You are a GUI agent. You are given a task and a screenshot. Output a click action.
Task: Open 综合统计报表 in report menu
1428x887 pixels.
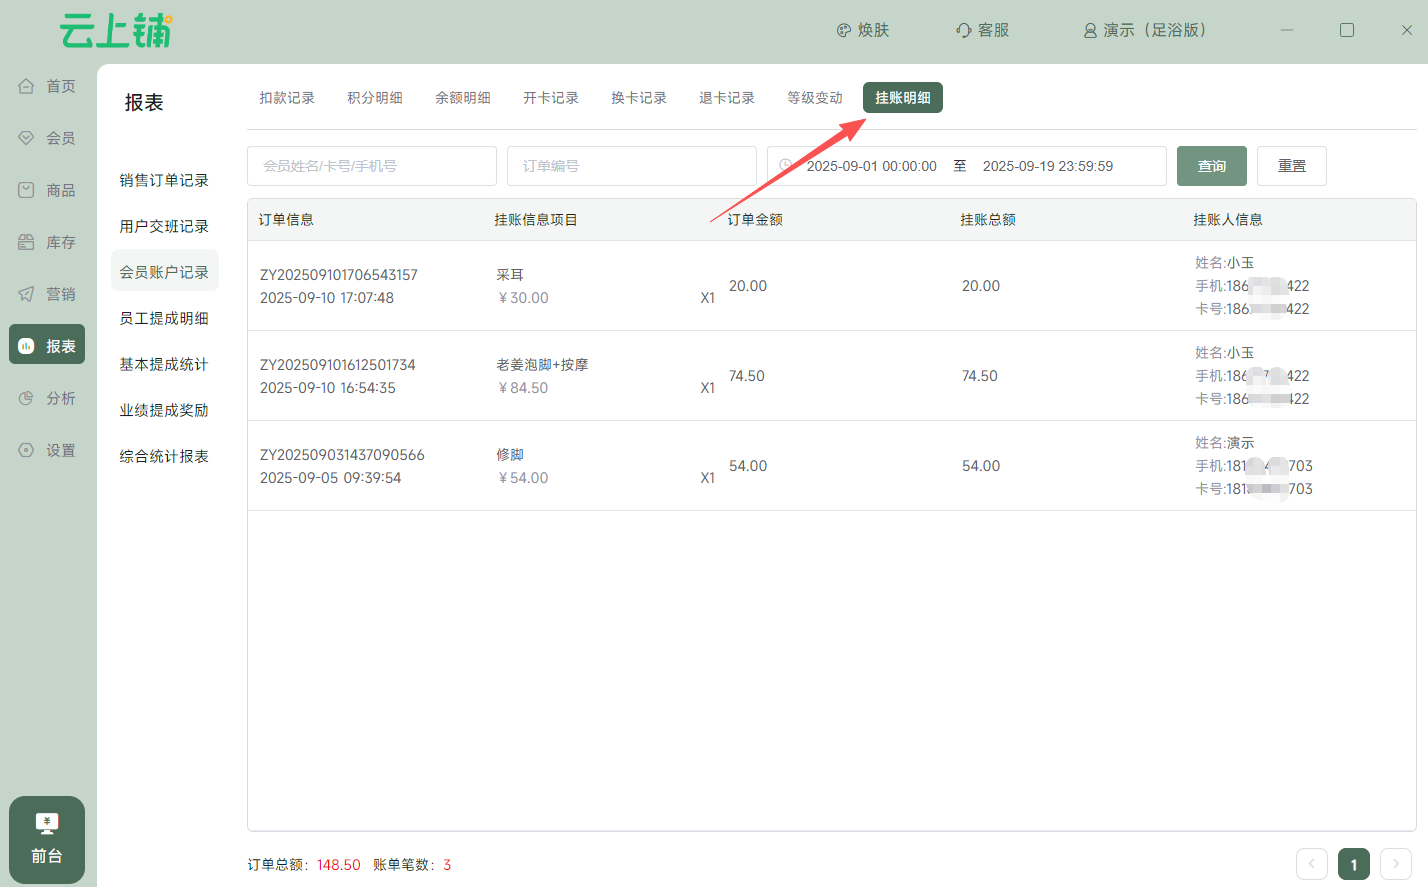click(x=164, y=456)
